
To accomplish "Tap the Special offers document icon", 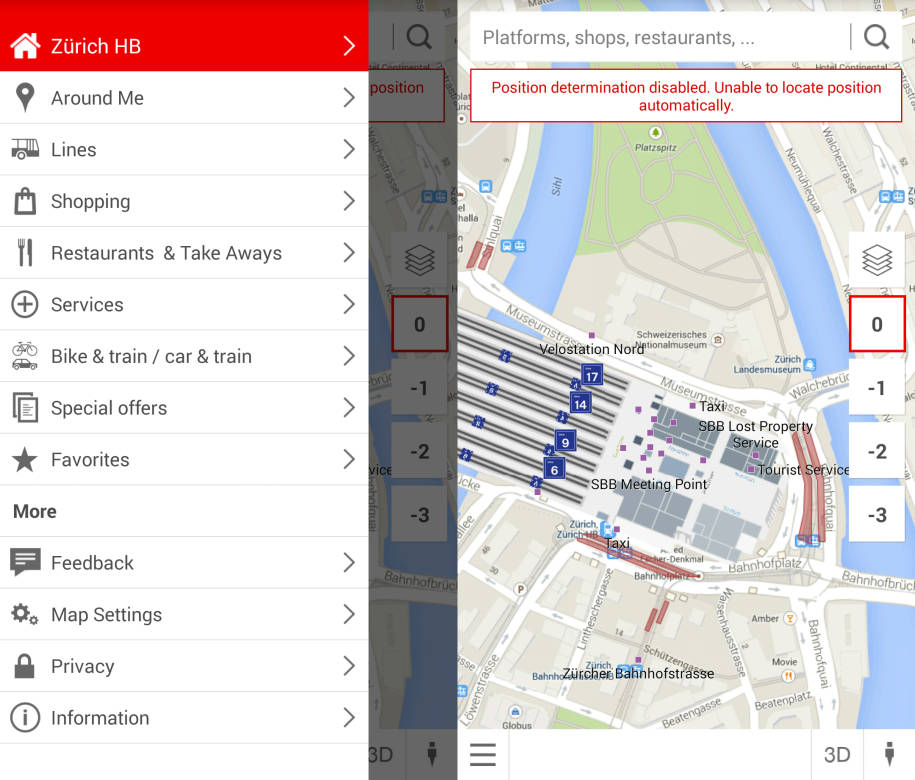I will click(25, 407).
